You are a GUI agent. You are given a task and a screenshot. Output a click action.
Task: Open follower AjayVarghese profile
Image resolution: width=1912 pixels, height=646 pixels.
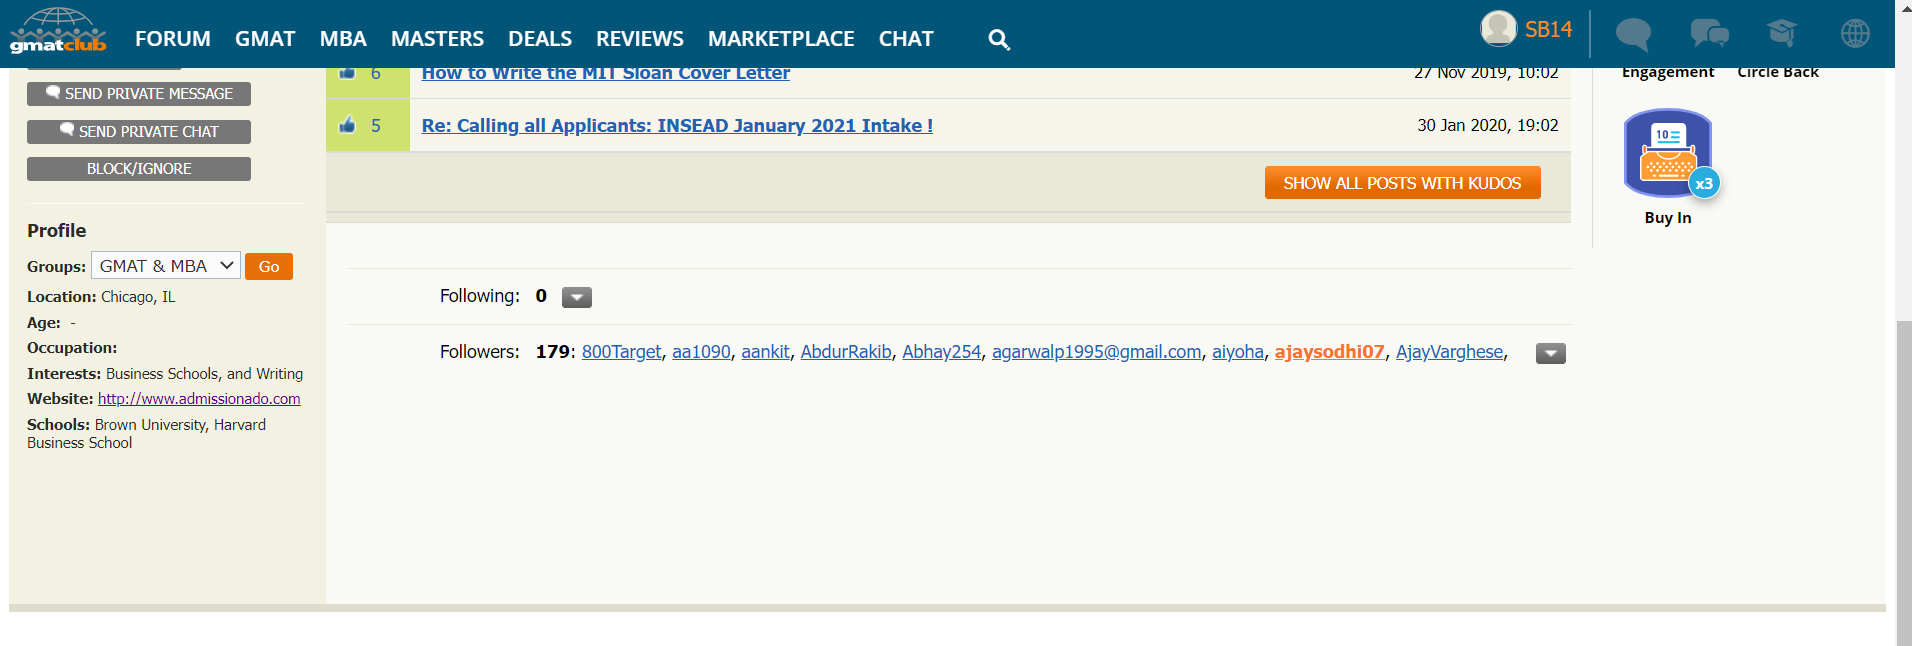click(x=1449, y=352)
